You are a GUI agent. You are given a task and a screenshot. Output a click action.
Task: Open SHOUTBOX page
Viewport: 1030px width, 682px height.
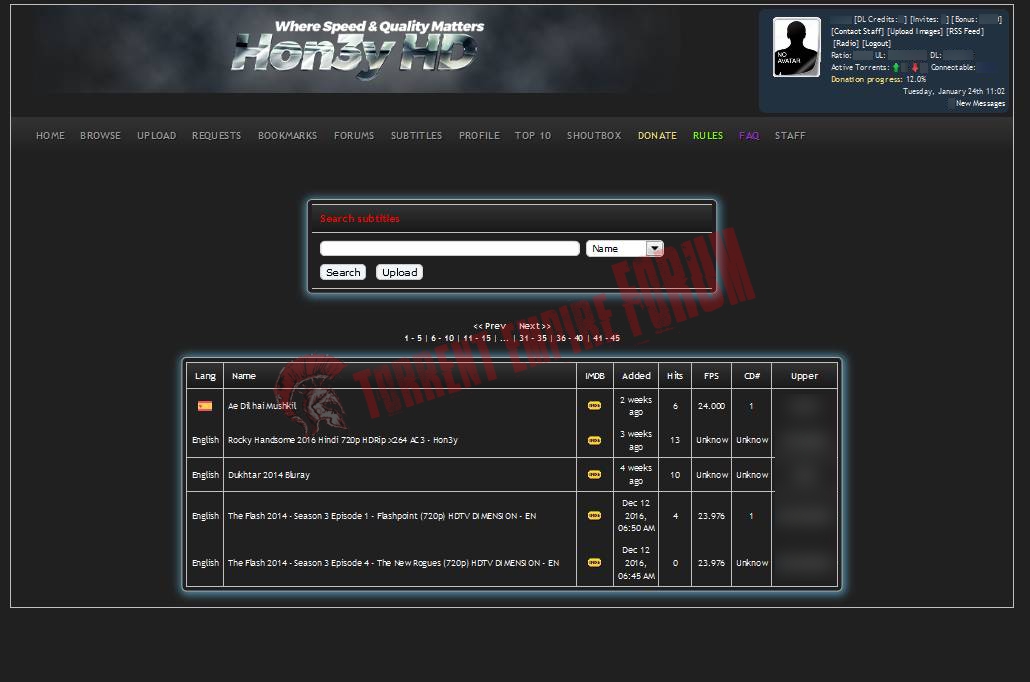coord(594,135)
